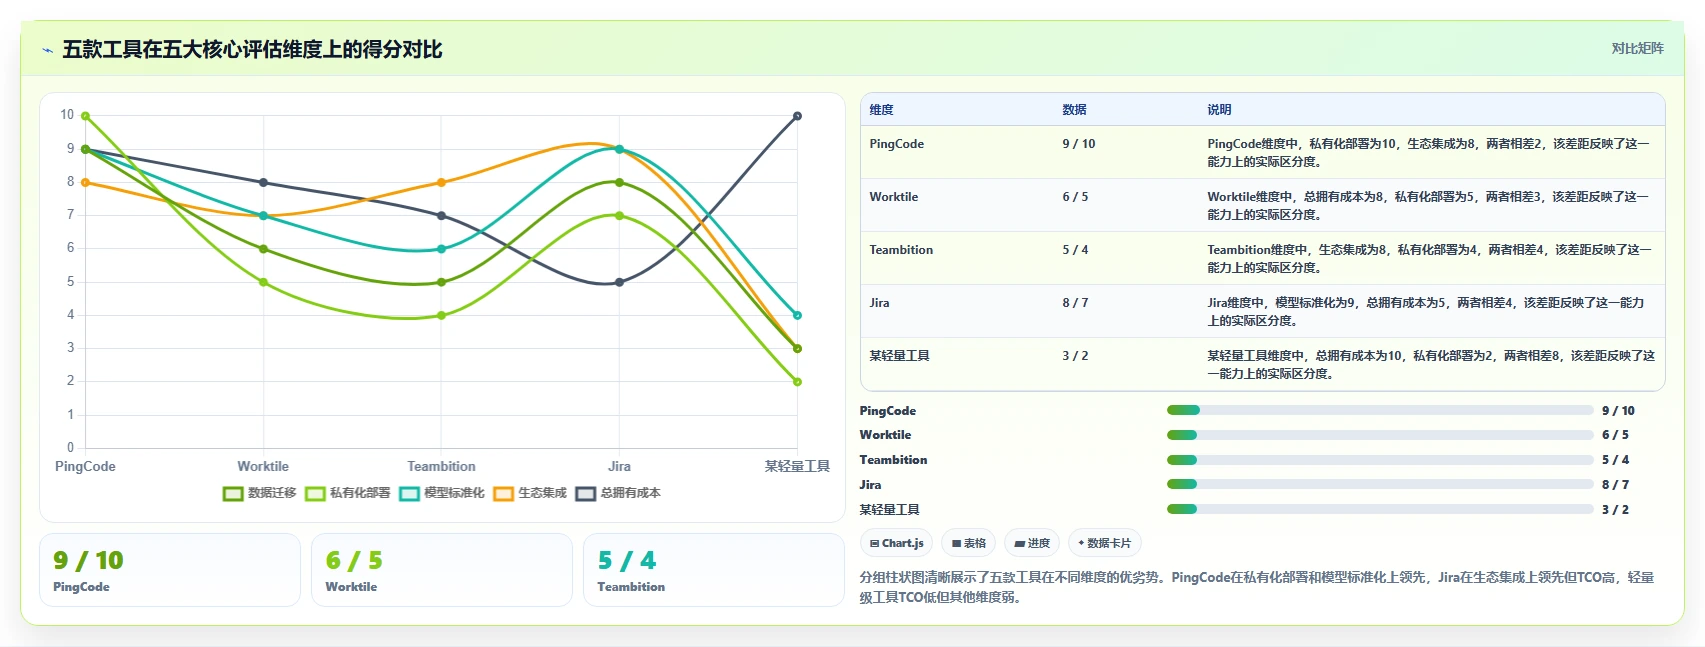Click the 8 / 7 value beside Jira progress bar
The image size is (1705, 647).
[x=1615, y=484]
